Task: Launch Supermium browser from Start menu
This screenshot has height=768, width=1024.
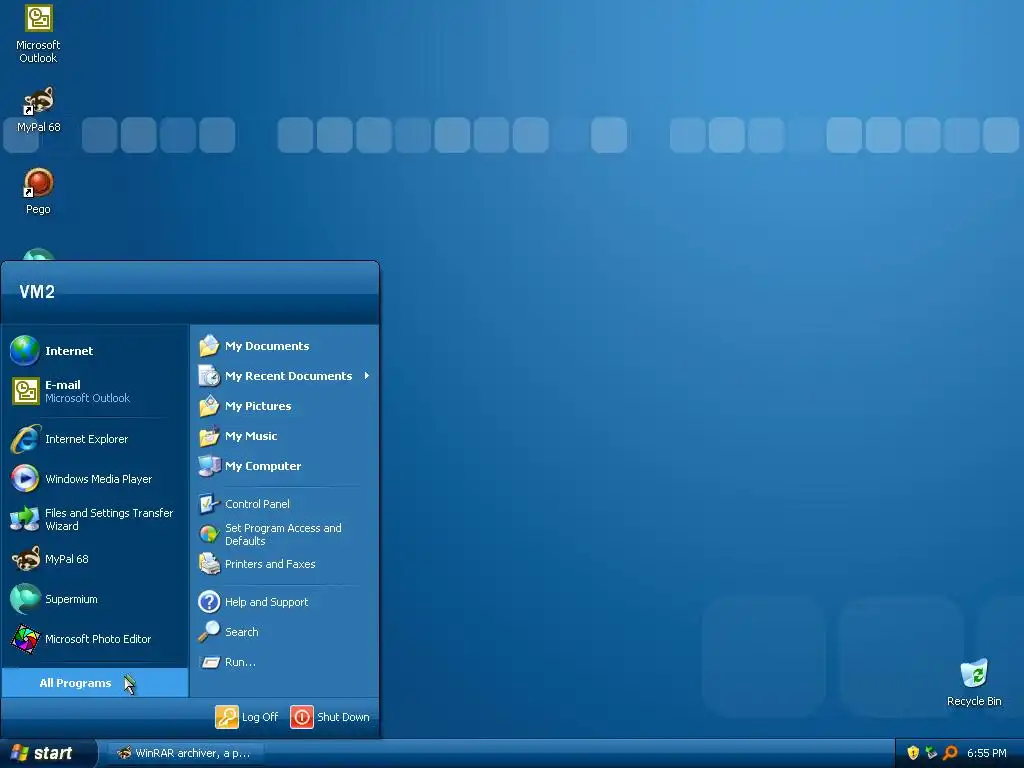Action: pos(95,599)
